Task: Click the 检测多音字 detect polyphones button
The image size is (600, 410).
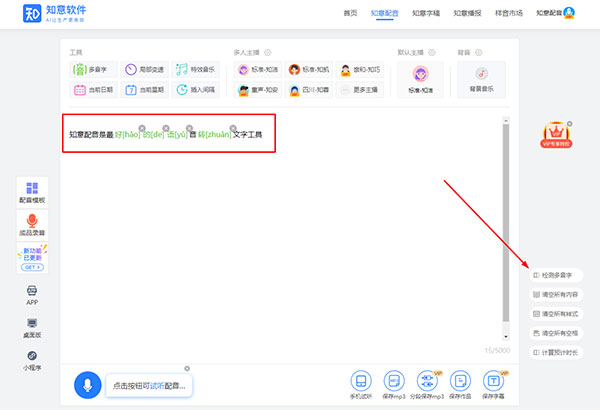Action: click(556, 275)
